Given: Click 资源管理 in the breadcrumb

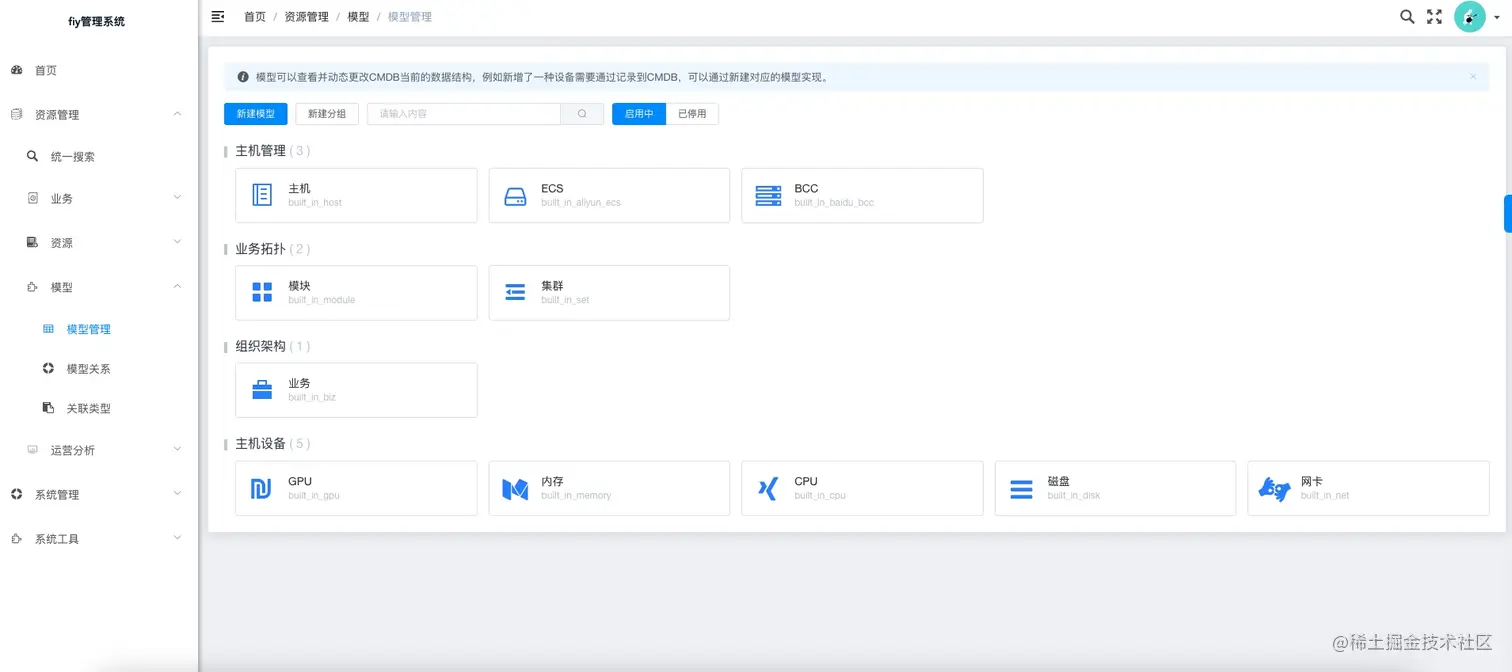Looking at the screenshot, I should (306, 17).
